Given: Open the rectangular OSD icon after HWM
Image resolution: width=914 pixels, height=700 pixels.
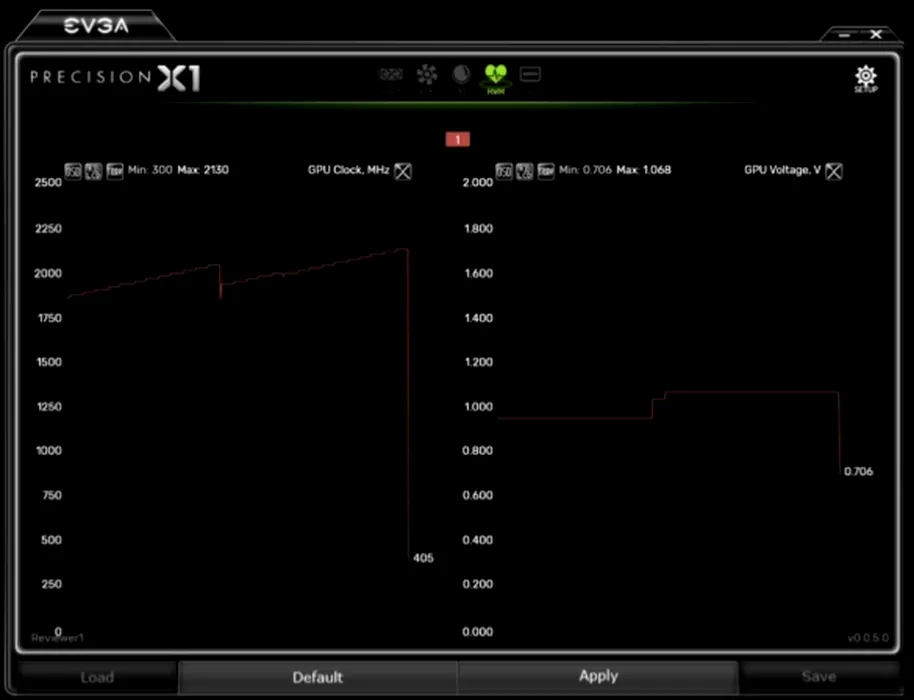Looking at the screenshot, I should [x=530, y=74].
